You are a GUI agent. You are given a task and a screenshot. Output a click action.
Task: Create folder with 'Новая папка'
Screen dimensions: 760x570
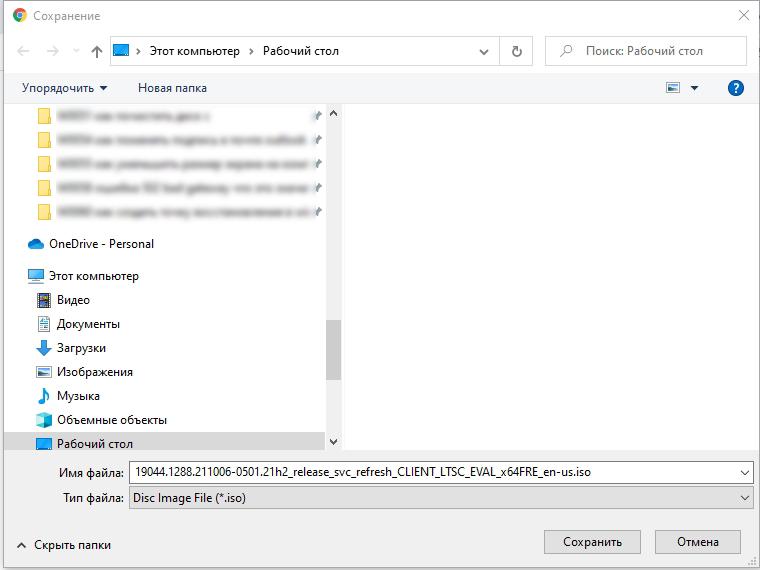[173, 88]
